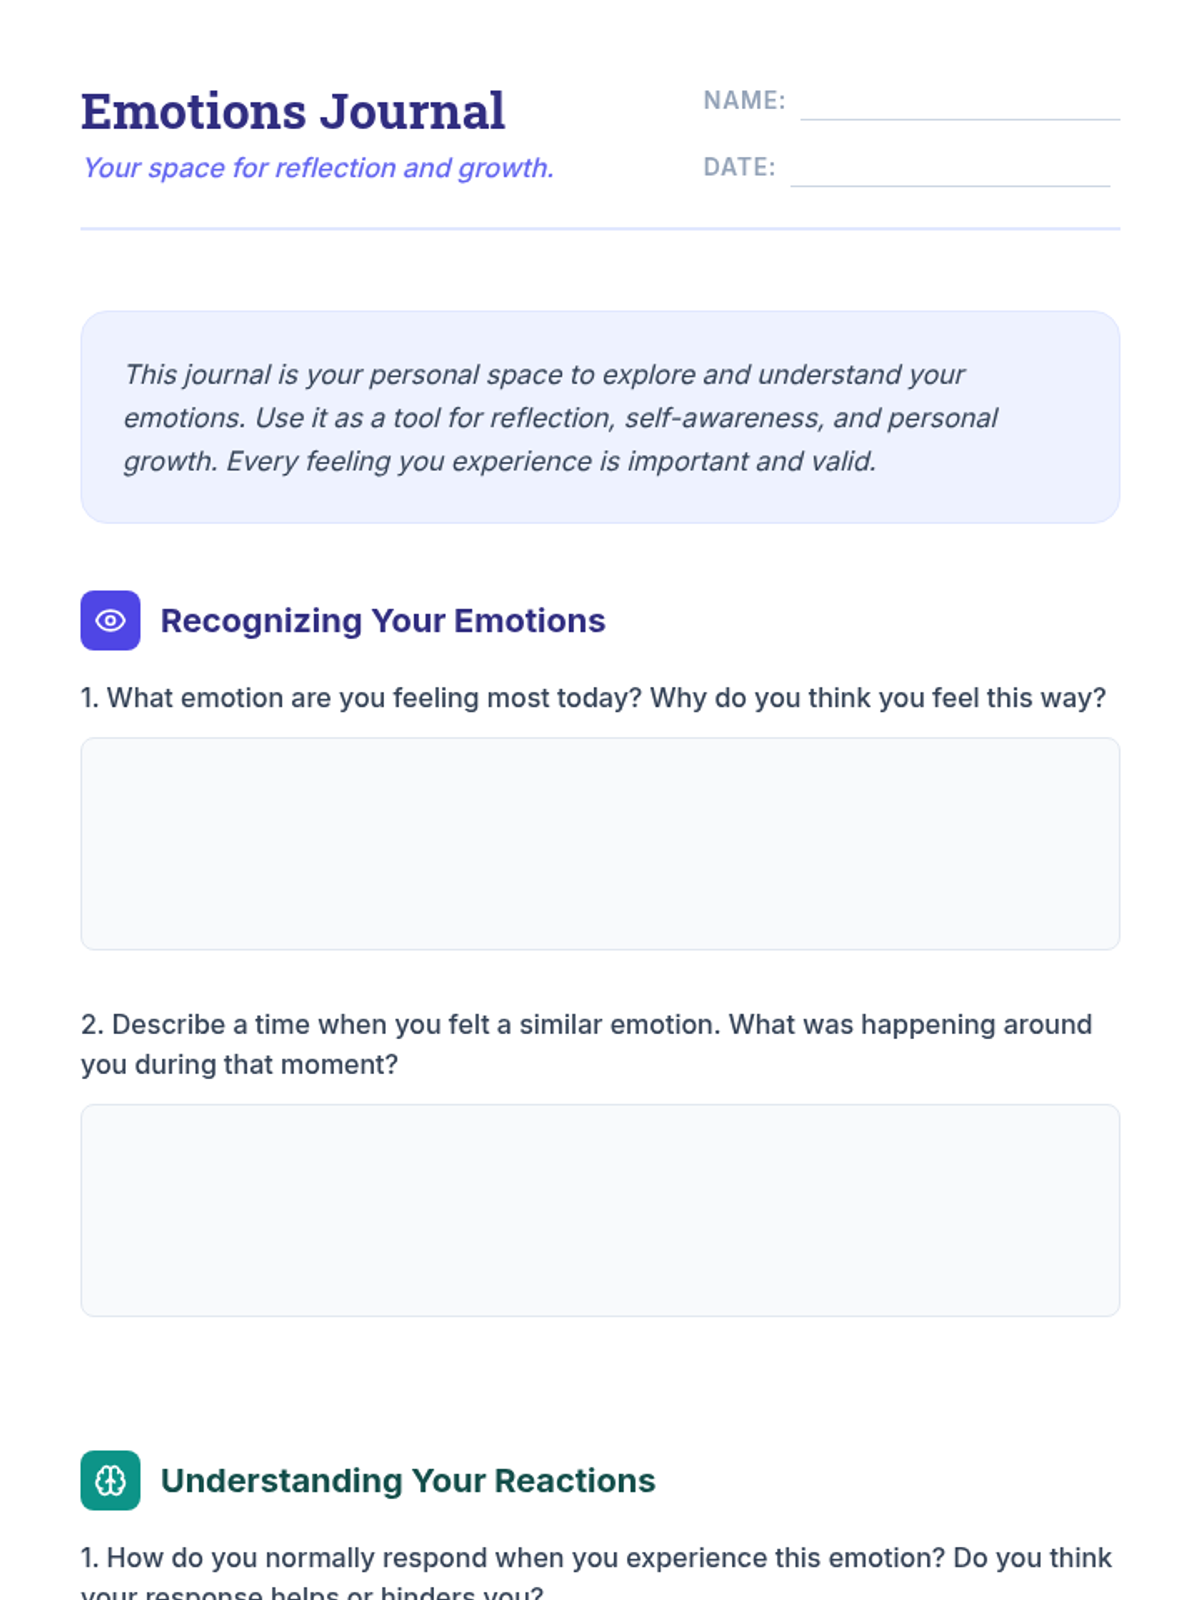The image size is (1200, 1600).
Task: Click the NAME label text
Action: point(744,100)
